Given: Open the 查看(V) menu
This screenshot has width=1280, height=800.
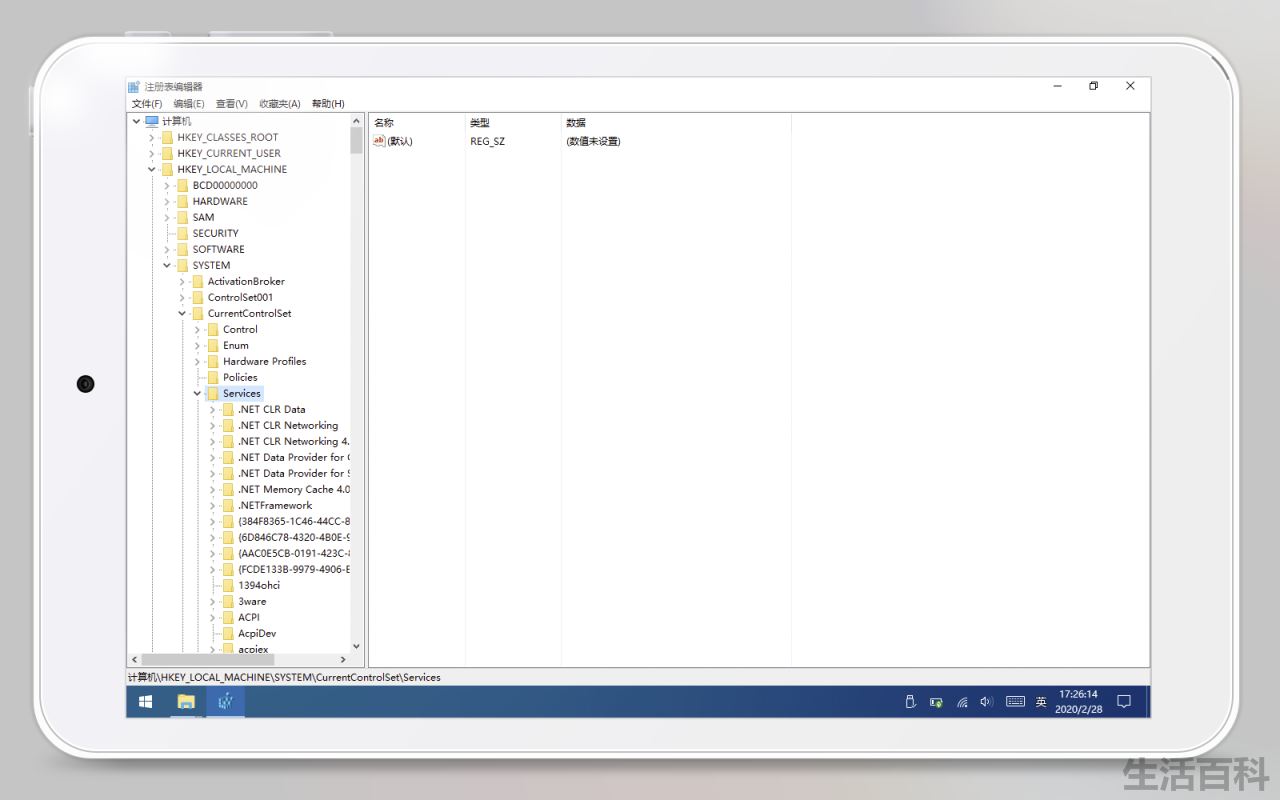Looking at the screenshot, I should (232, 104).
